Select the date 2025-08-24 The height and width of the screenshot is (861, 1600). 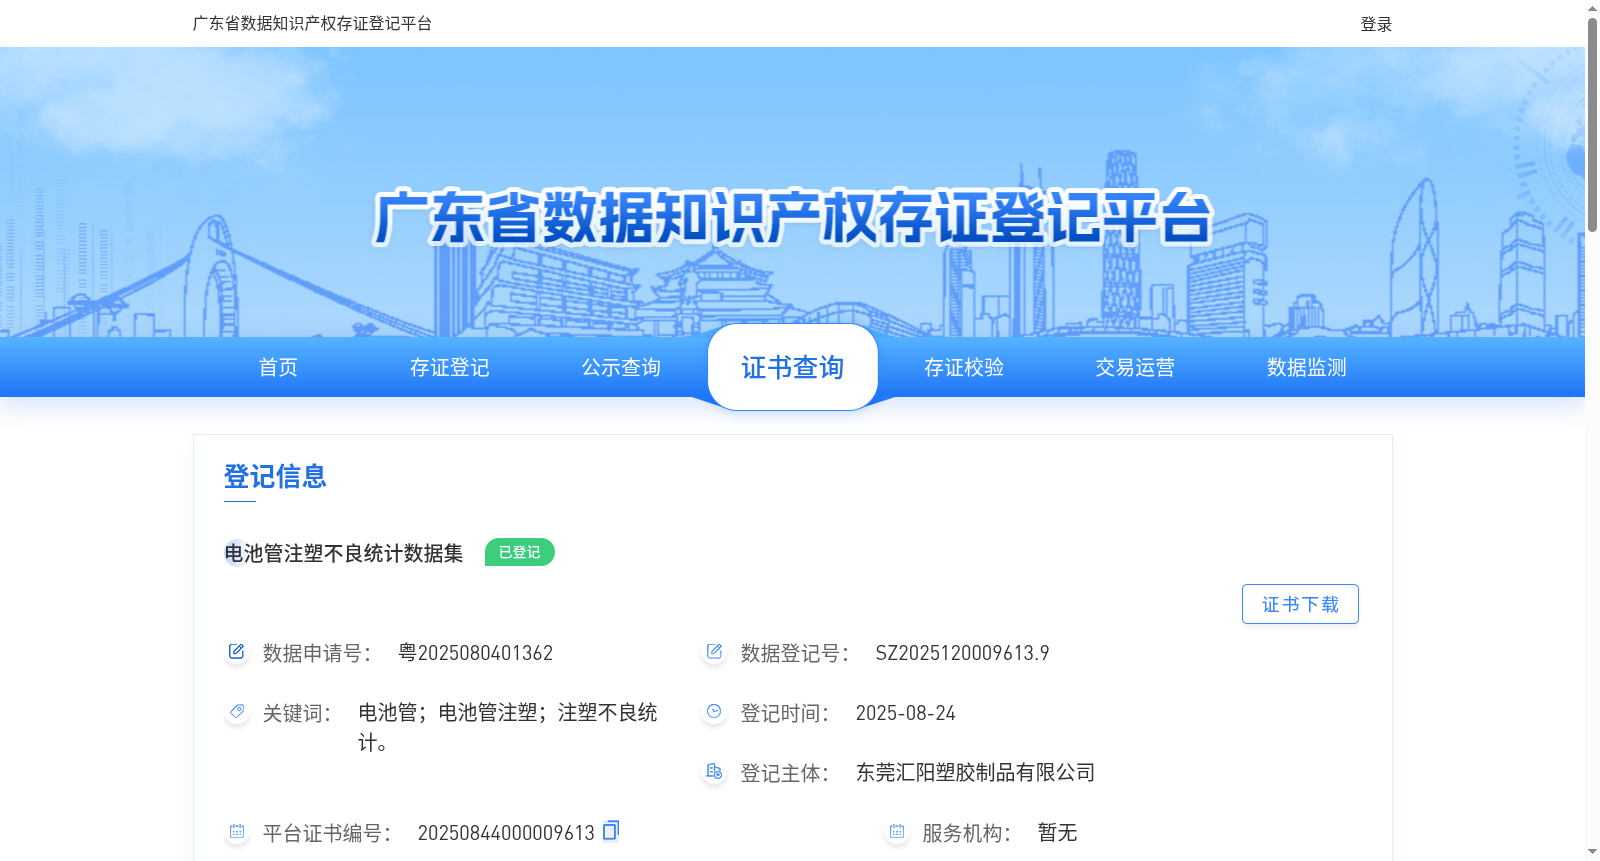coord(906,713)
